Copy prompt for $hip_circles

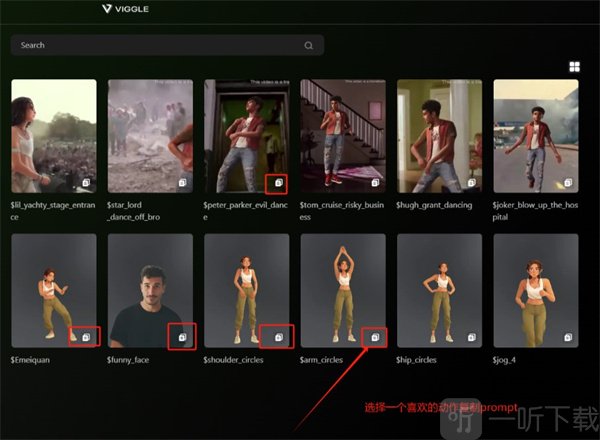[x=472, y=337]
